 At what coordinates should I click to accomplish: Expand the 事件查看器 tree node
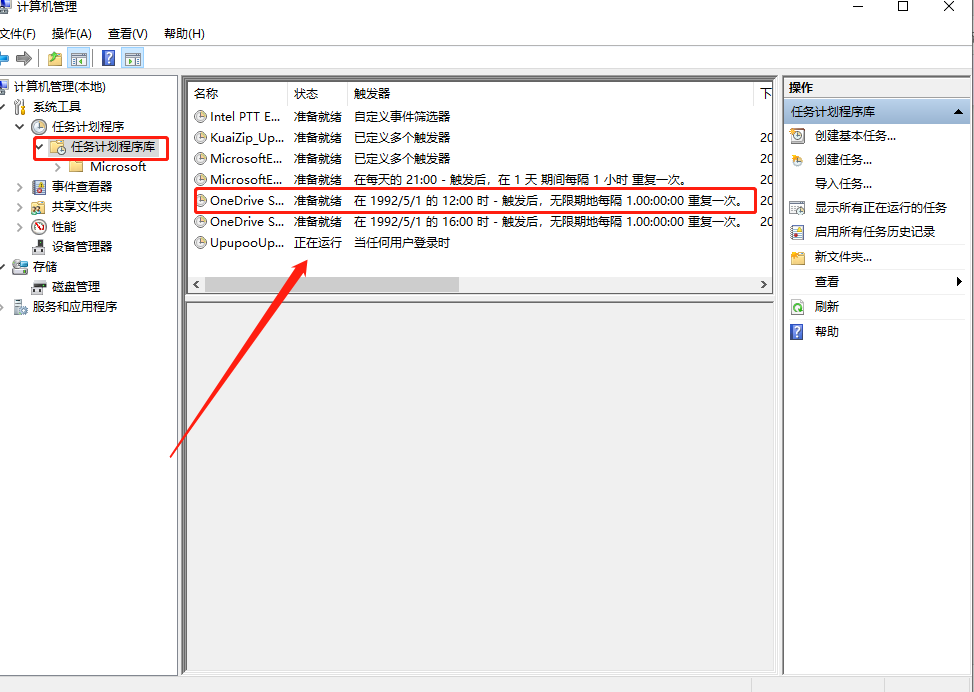coord(20,187)
